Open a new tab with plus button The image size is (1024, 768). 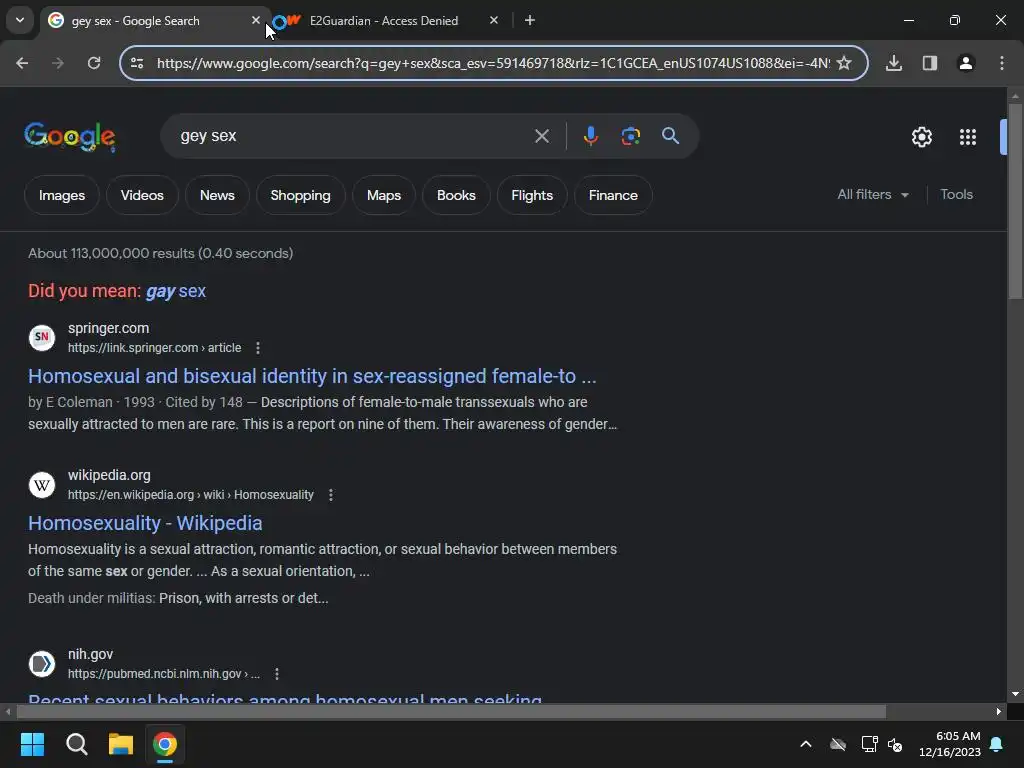[530, 20]
